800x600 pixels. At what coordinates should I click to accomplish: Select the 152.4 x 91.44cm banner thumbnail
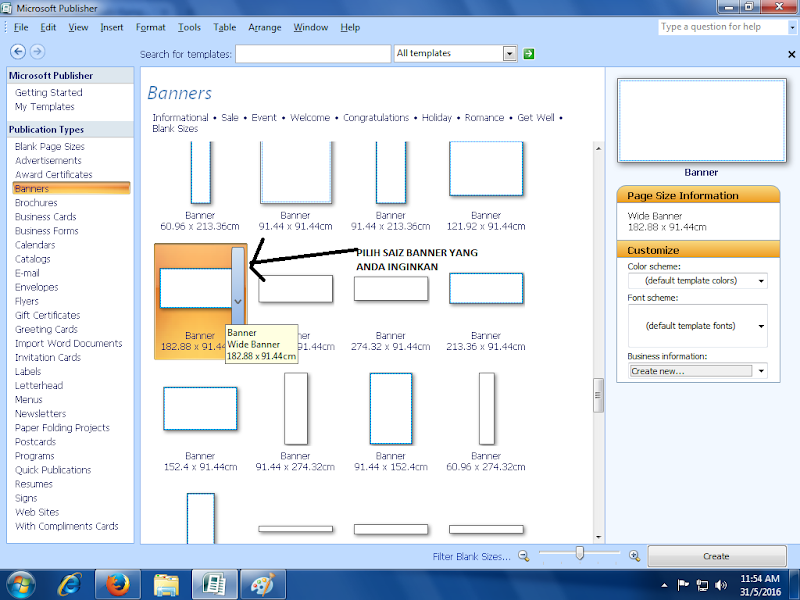(200, 409)
